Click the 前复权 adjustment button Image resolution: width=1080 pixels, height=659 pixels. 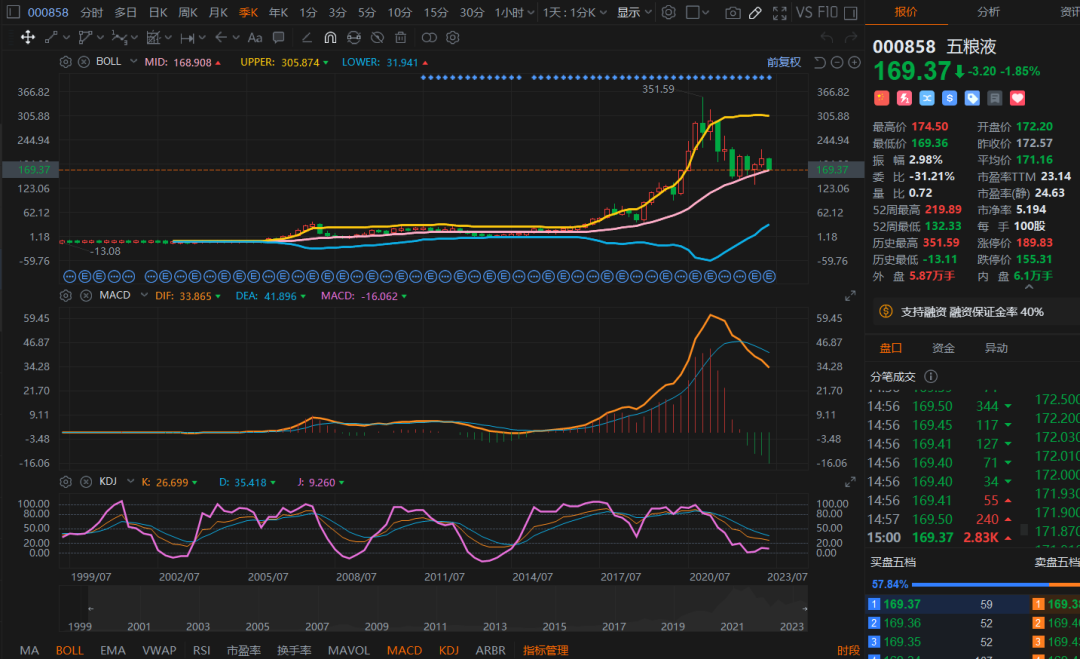tap(784, 62)
